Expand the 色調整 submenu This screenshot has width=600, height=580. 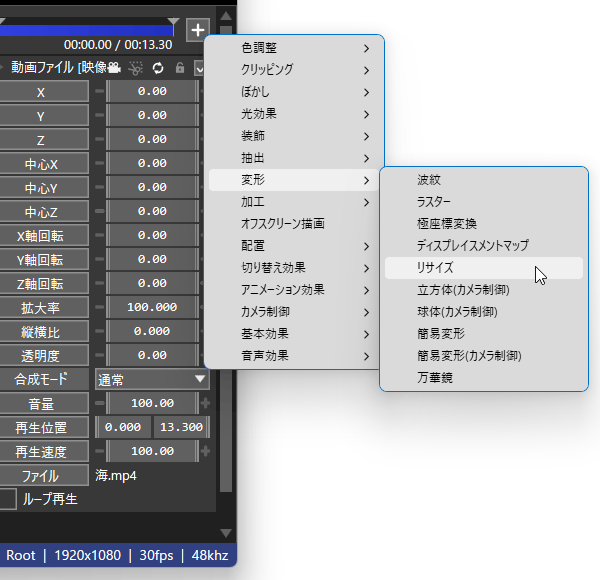[294, 48]
